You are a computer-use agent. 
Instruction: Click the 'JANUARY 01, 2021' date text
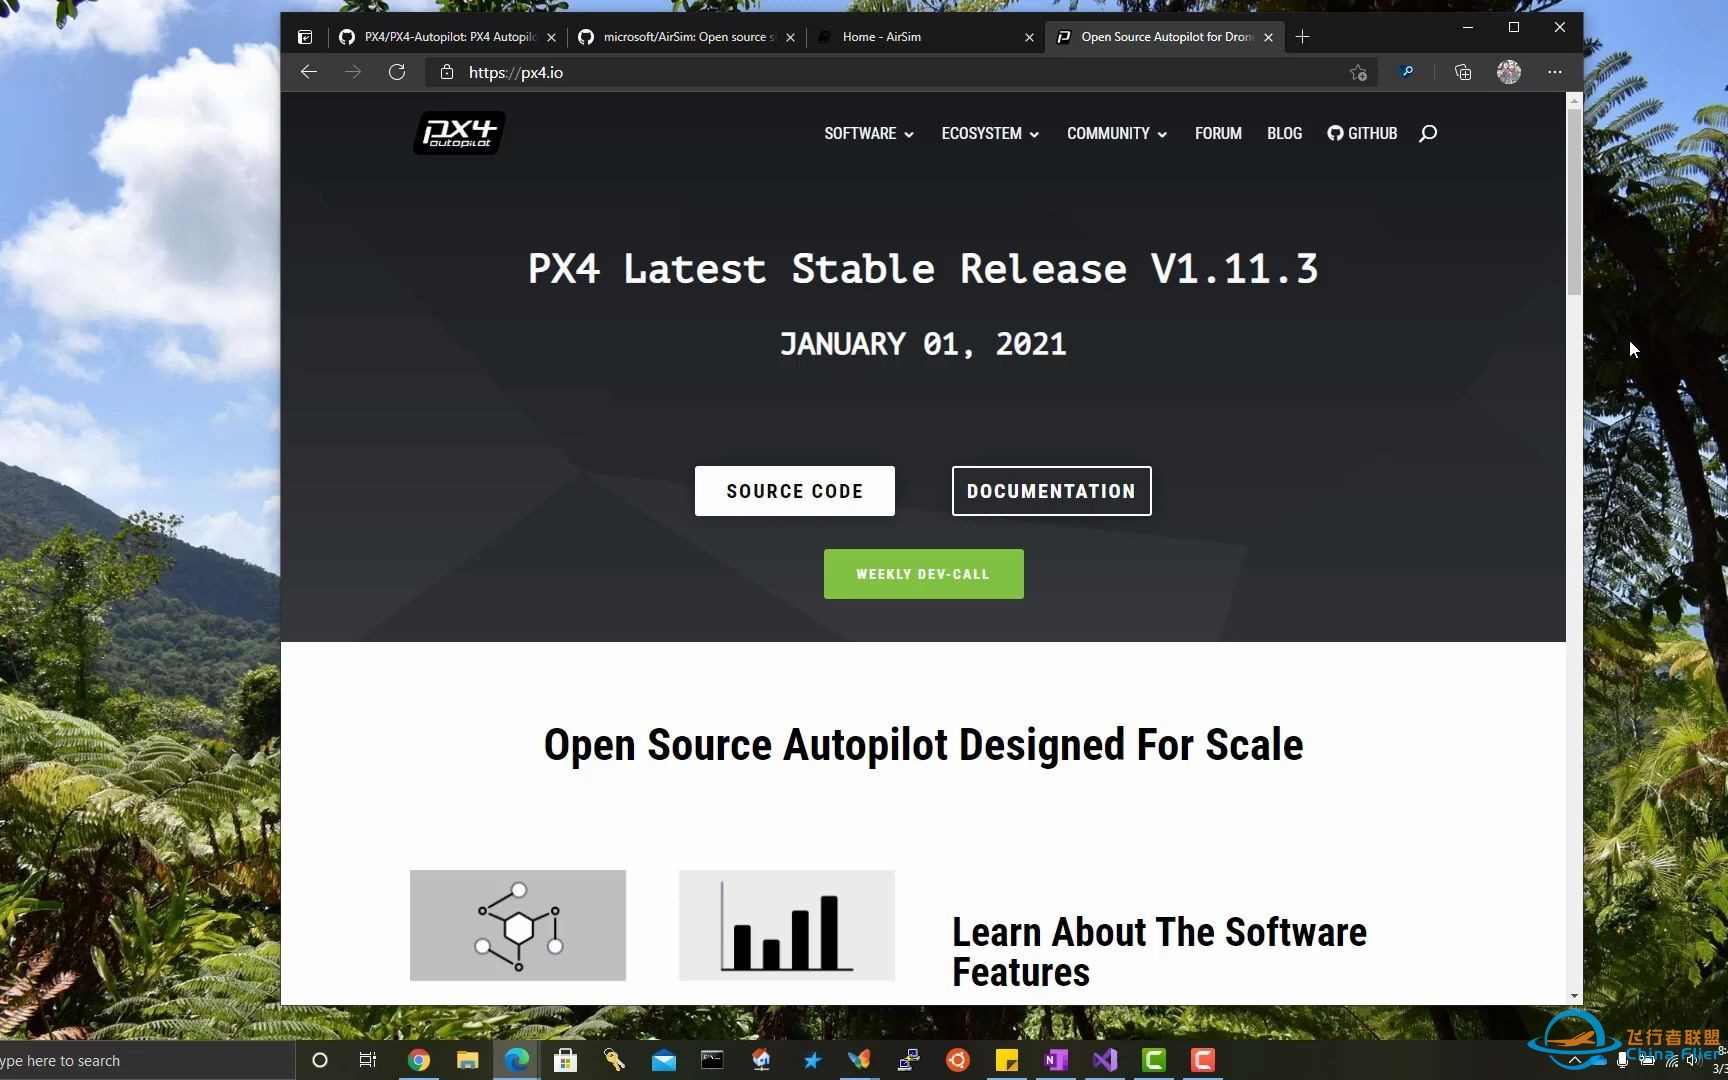point(923,344)
